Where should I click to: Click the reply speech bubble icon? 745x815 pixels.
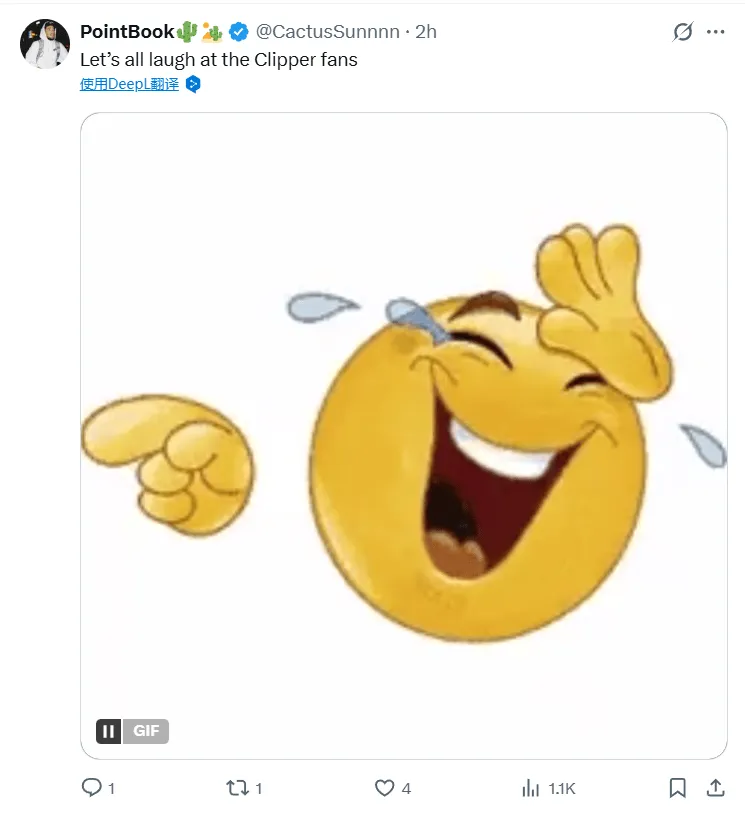tap(91, 788)
